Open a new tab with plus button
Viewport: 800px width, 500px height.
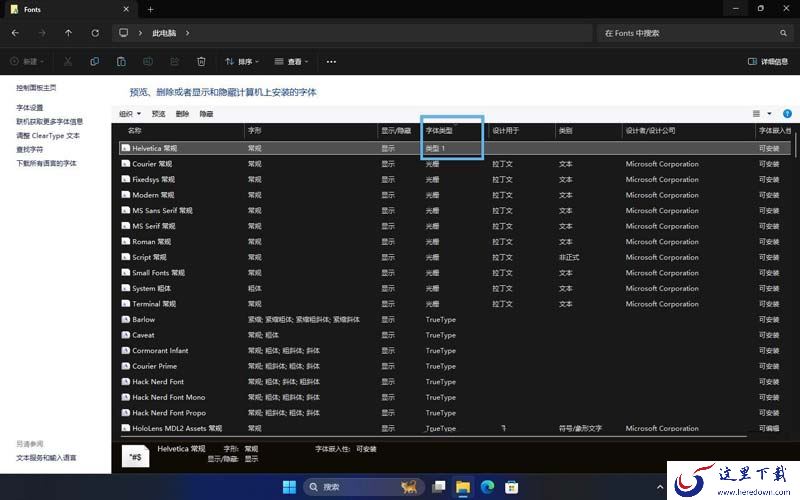click(x=151, y=9)
